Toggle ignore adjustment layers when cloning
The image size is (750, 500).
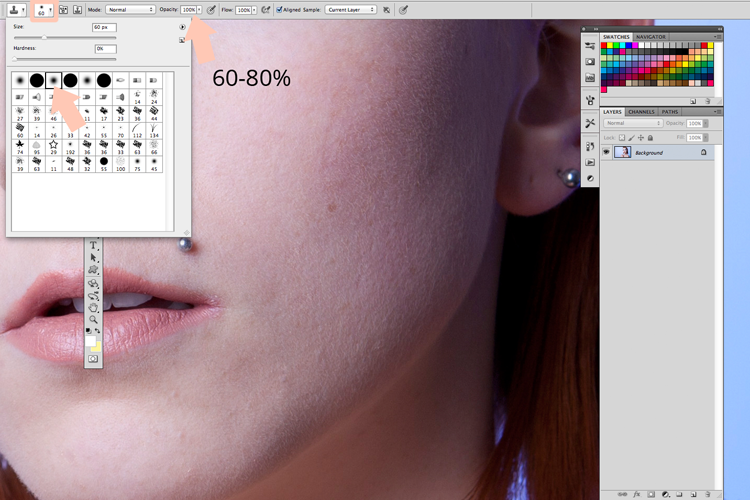386,10
